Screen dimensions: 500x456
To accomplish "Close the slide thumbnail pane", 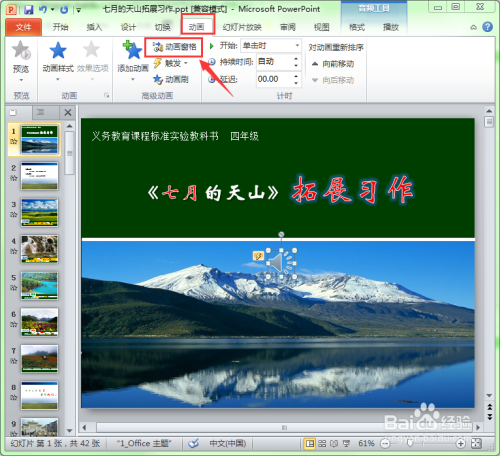I will pyautogui.click(x=68, y=113).
